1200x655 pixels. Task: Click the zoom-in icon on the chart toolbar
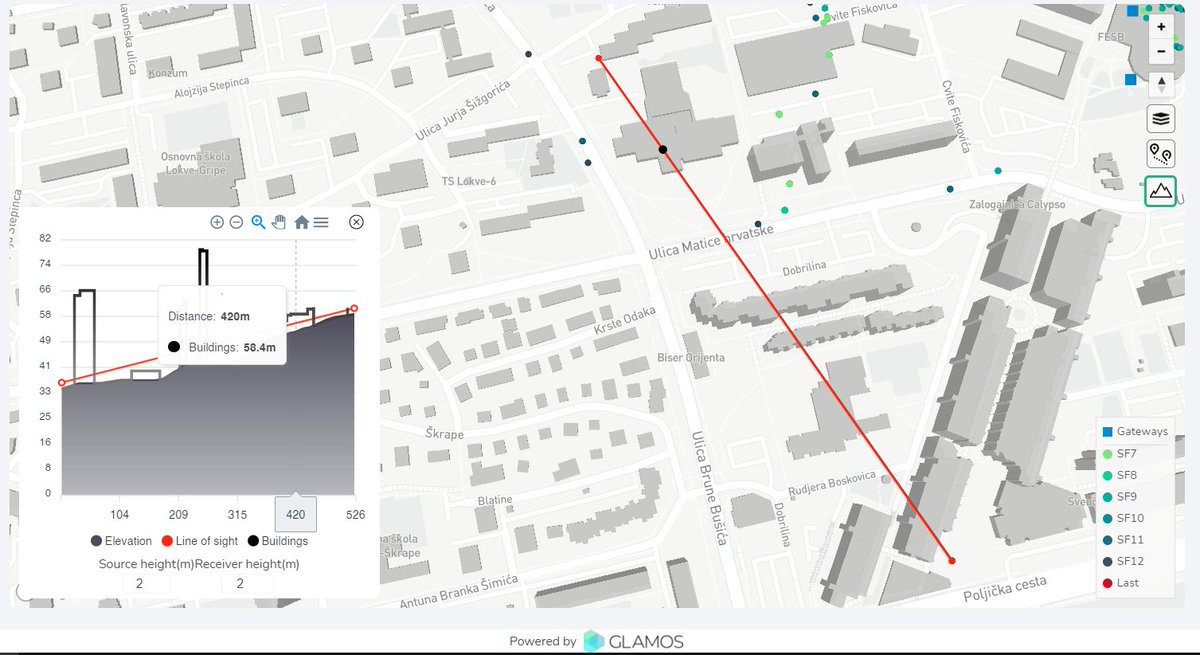pyautogui.click(x=216, y=222)
